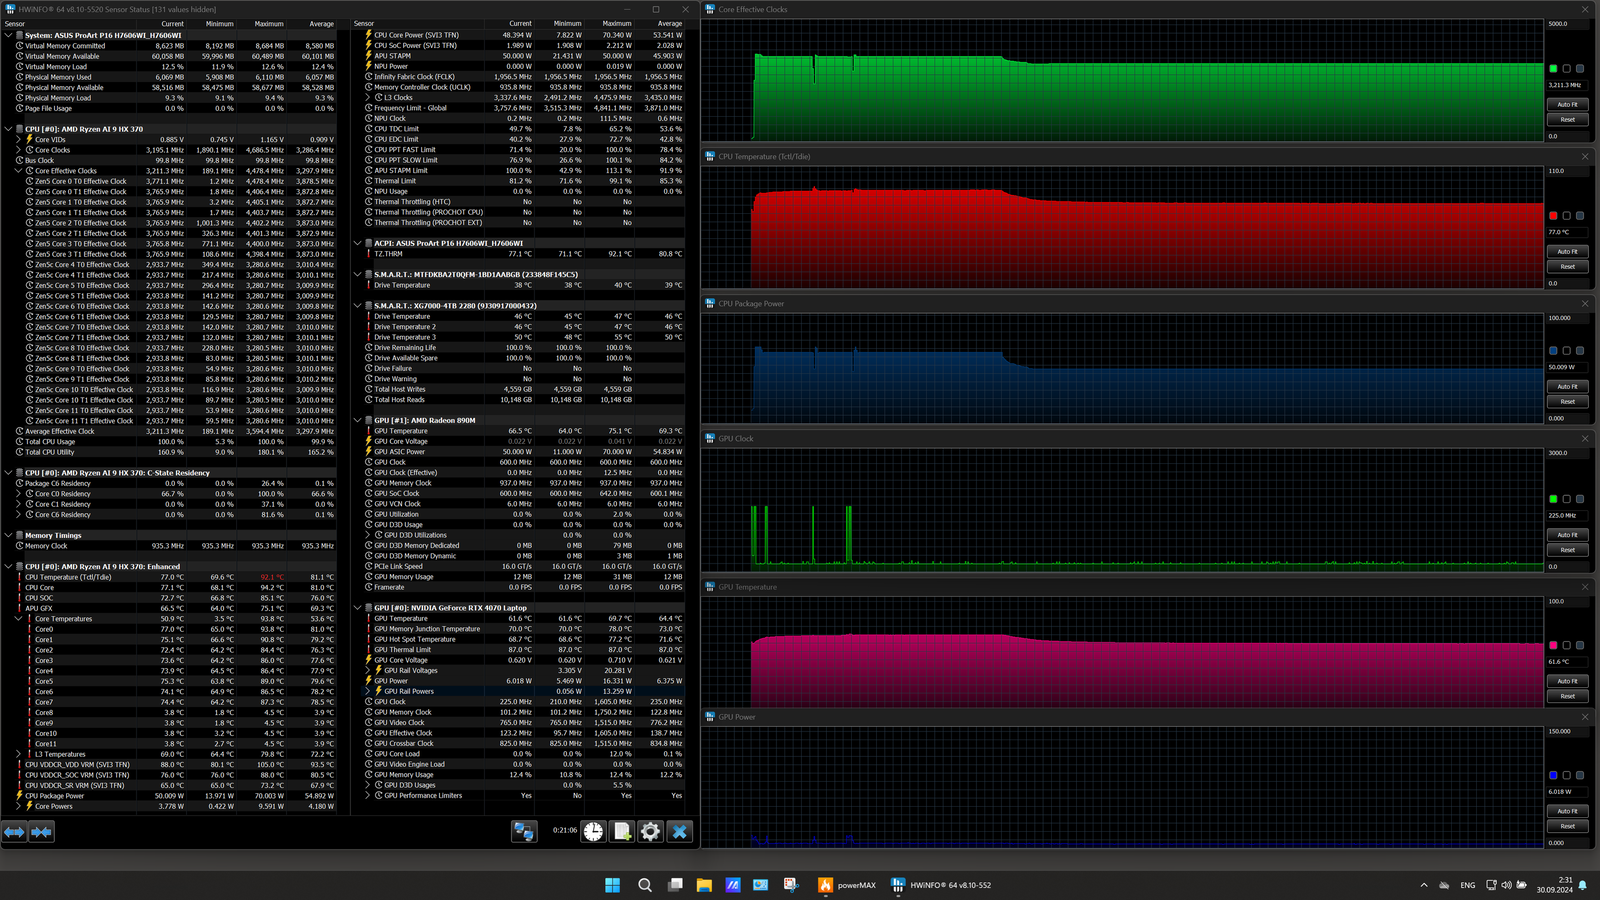Open the volume tray icon
The width and height of the screenshot is (1600, 900).
[1506, 885]
